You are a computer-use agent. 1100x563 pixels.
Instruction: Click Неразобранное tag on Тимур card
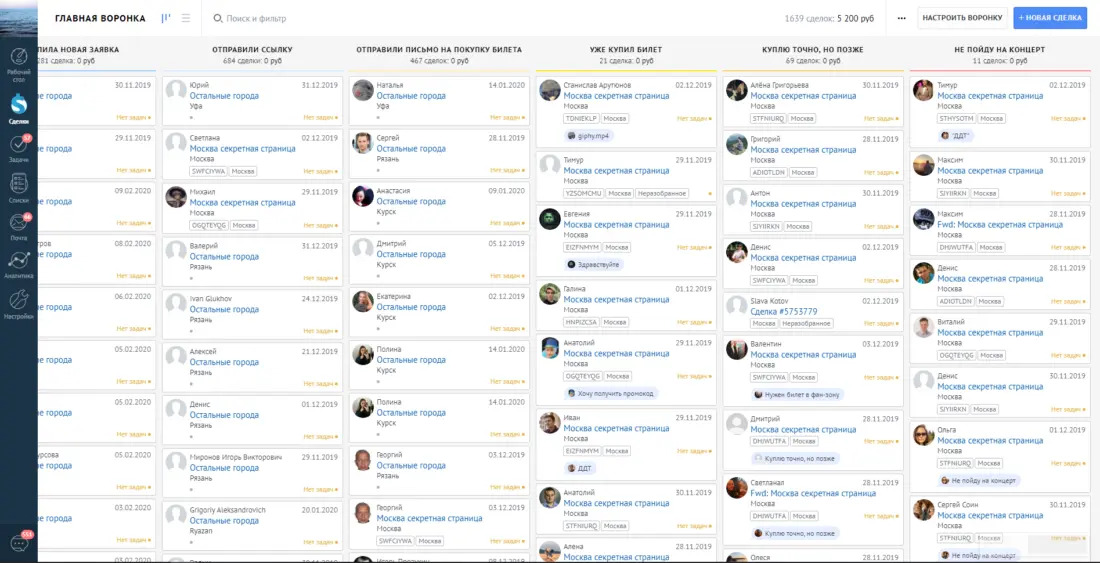click(x=662, y=194)
